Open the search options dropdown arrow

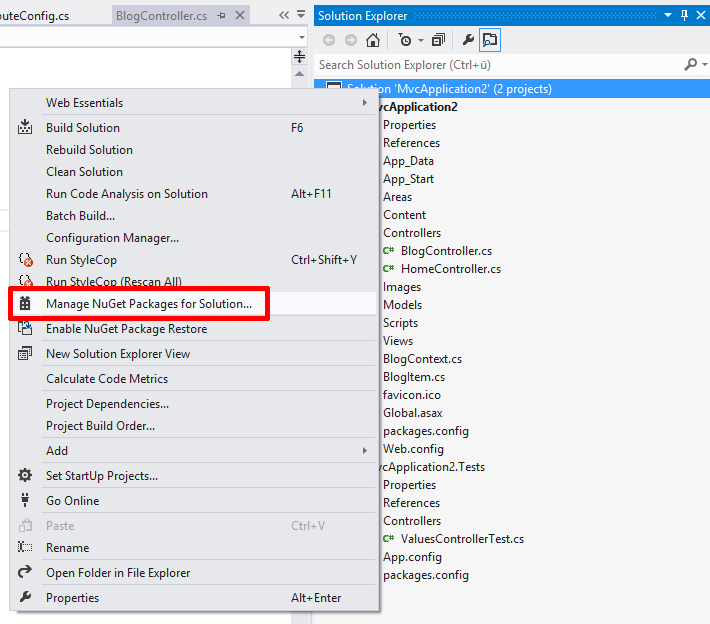pos(705,65)
